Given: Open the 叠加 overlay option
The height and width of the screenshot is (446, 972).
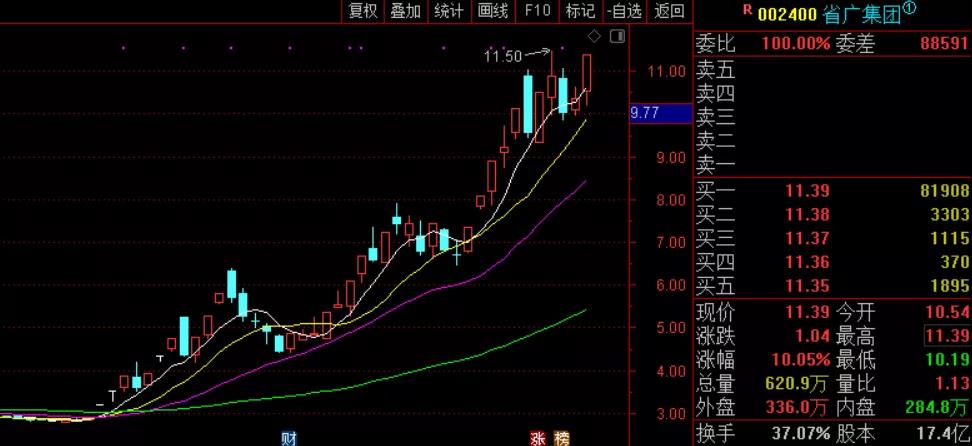Looking at the screenshot, I should [406, 11].
